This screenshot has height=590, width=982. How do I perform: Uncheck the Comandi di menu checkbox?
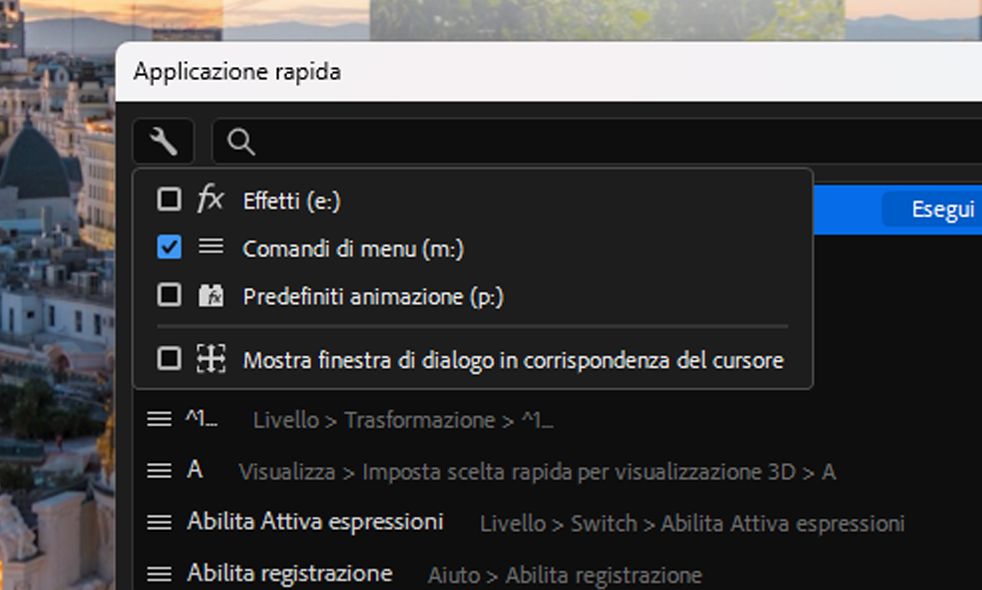pyautogui.click(x=169, y=247)
